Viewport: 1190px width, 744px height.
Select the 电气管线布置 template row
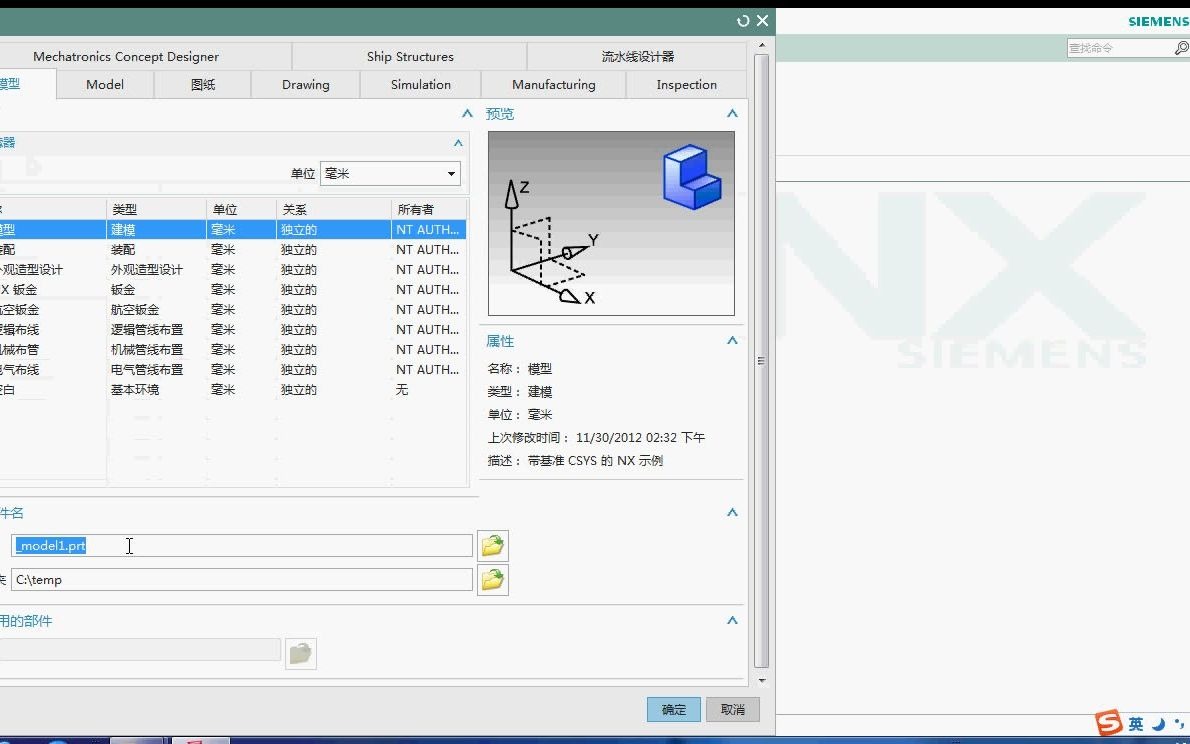tap(232, 370)
